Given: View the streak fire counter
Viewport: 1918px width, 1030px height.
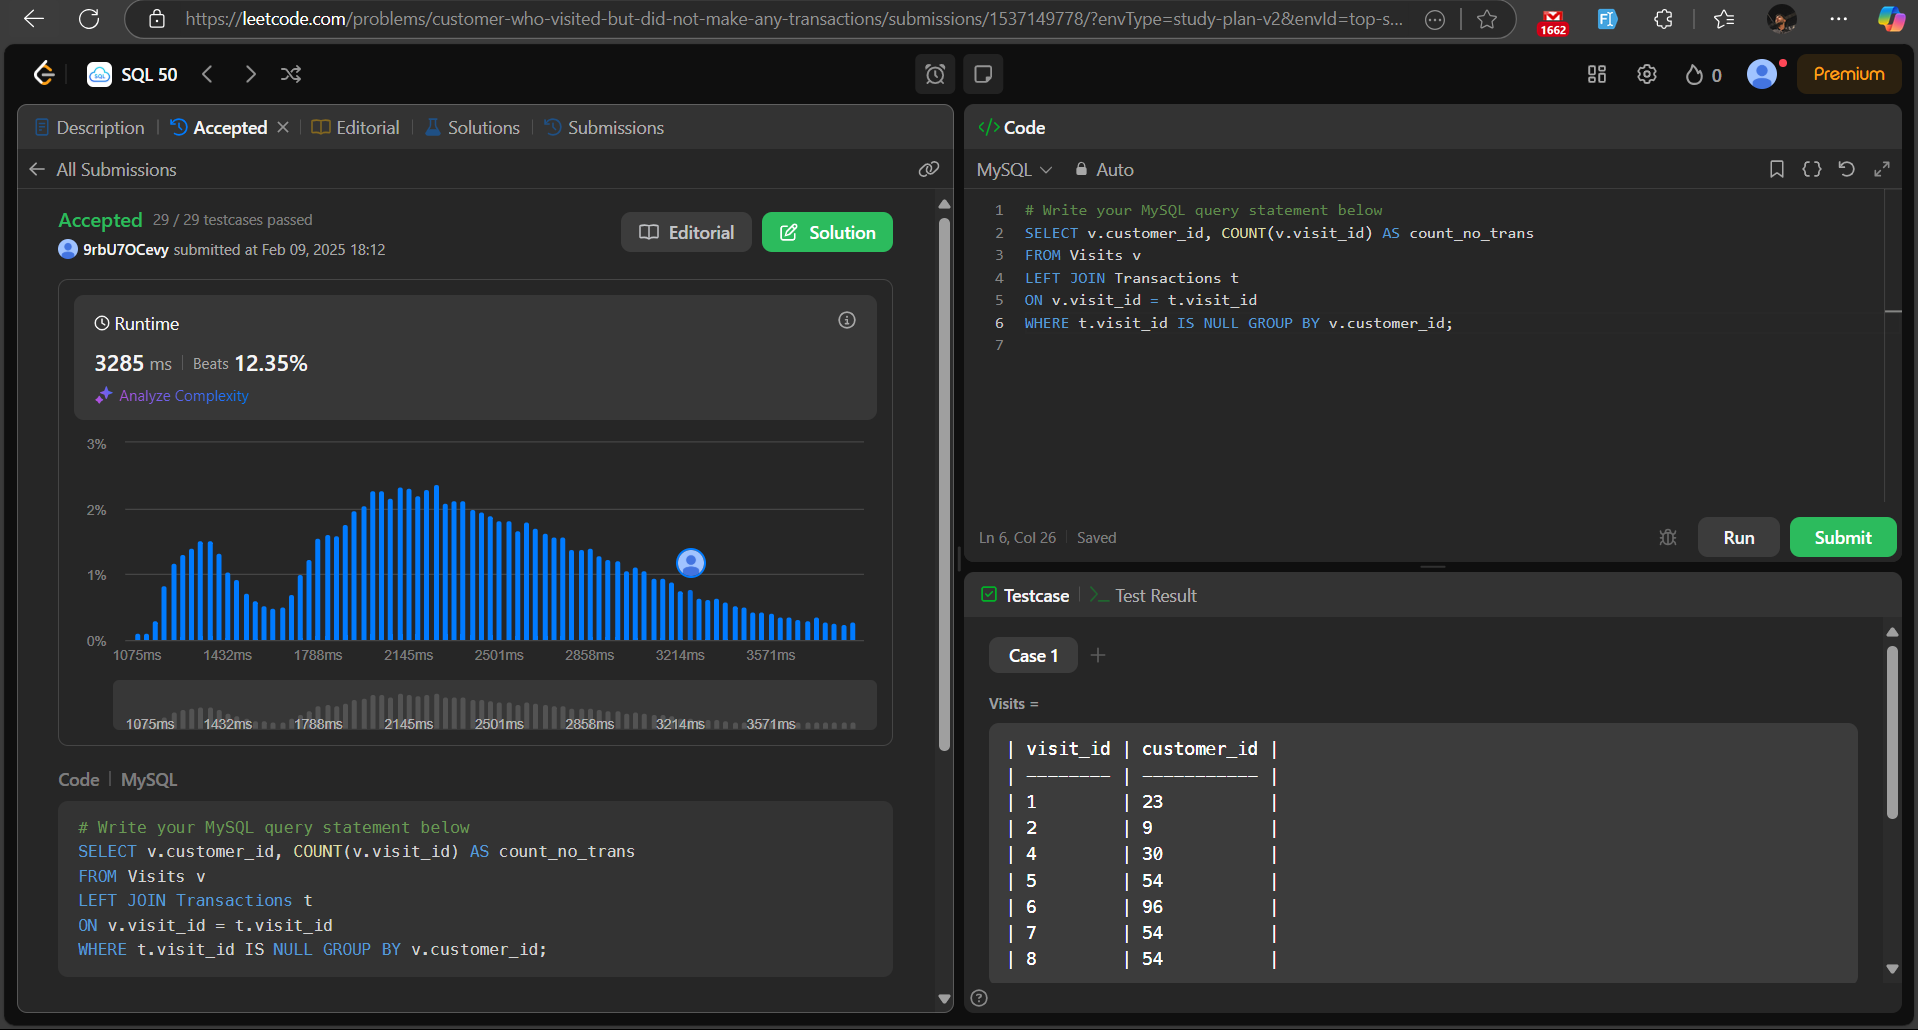Looking at the screenshot, I should tap(1703, 75).
